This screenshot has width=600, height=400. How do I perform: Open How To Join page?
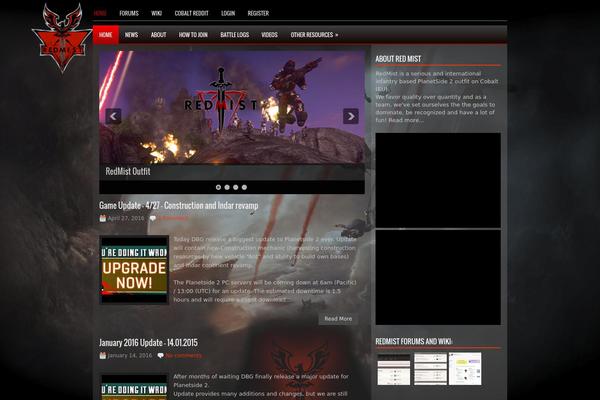[193, 35]
